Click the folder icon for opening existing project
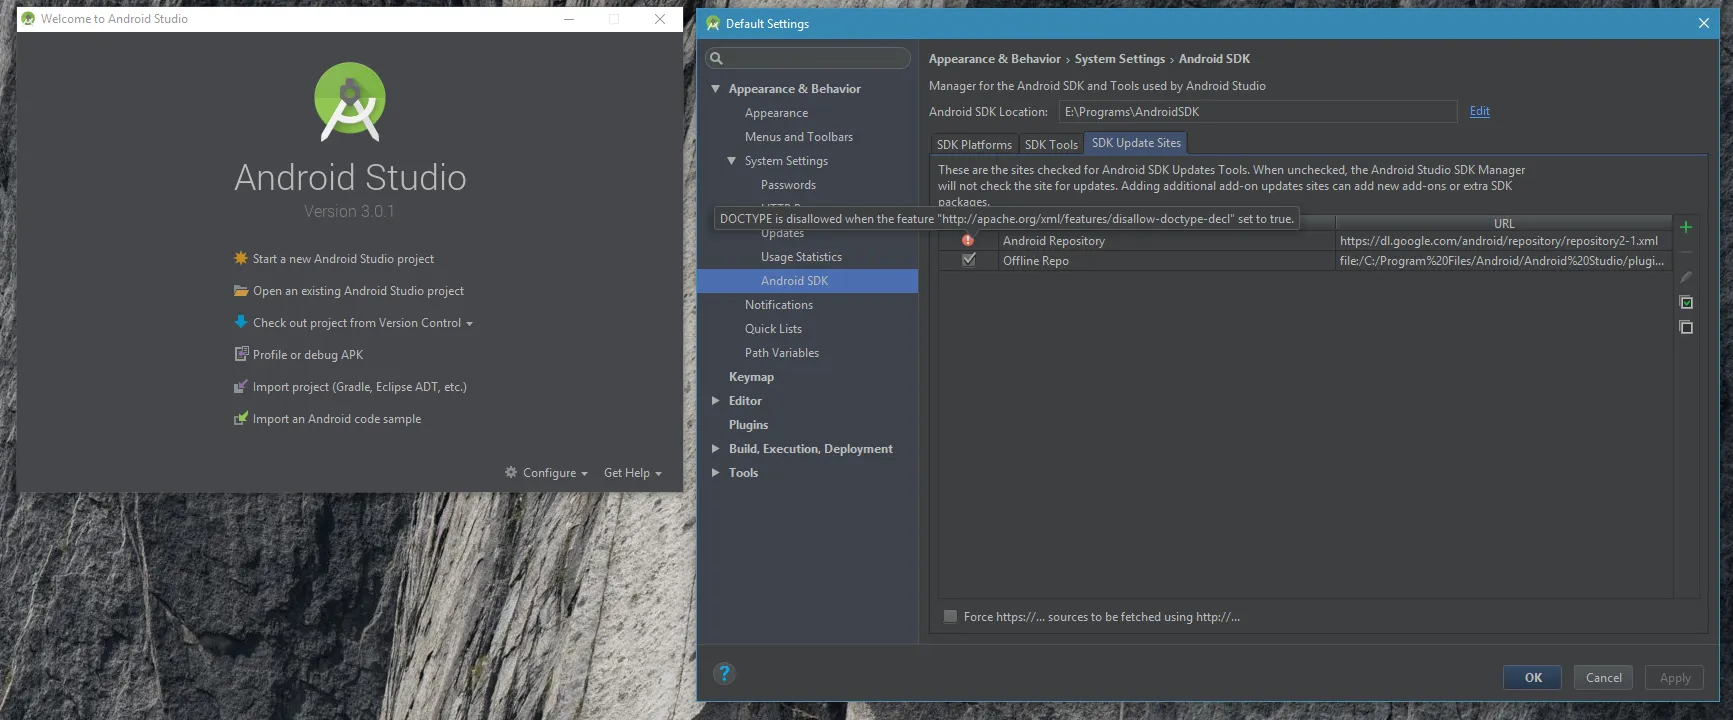Image resolution: width=1733 pixels, height=720 pixels. (x=241, y=290)
